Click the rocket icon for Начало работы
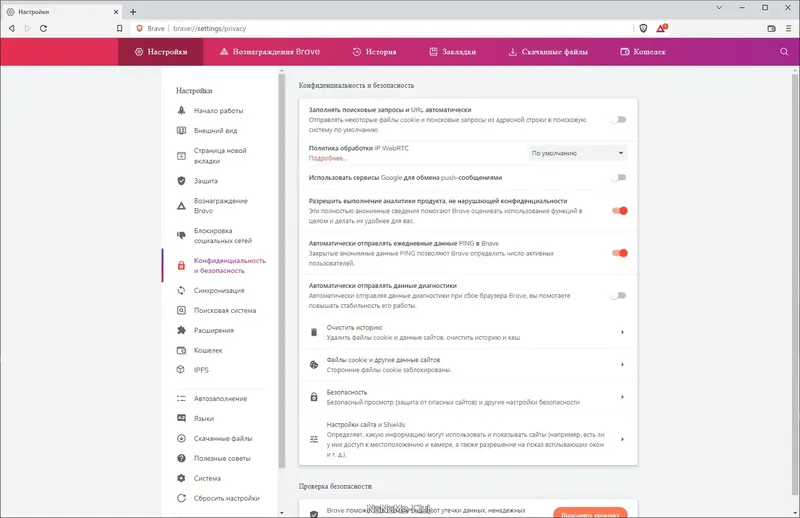The width and height of the screenshot is (800, 518). (181, 110)
